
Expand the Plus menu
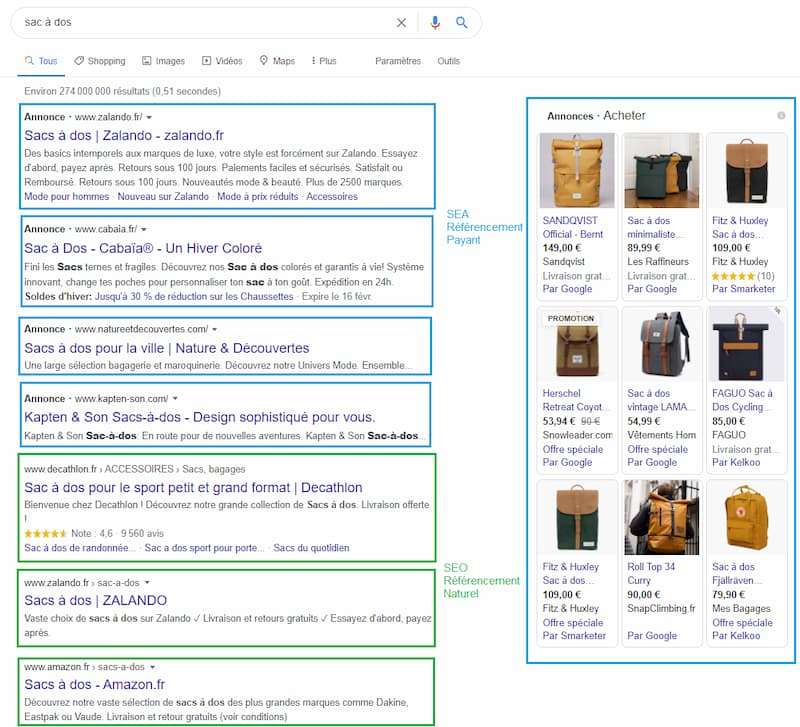(x=324, y=61)
